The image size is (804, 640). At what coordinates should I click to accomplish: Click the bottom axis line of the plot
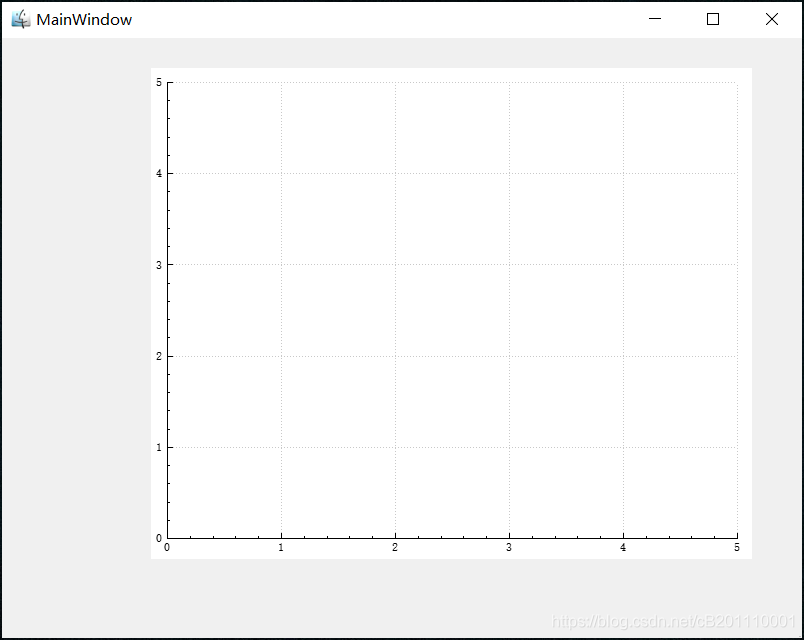pos(450,537)
